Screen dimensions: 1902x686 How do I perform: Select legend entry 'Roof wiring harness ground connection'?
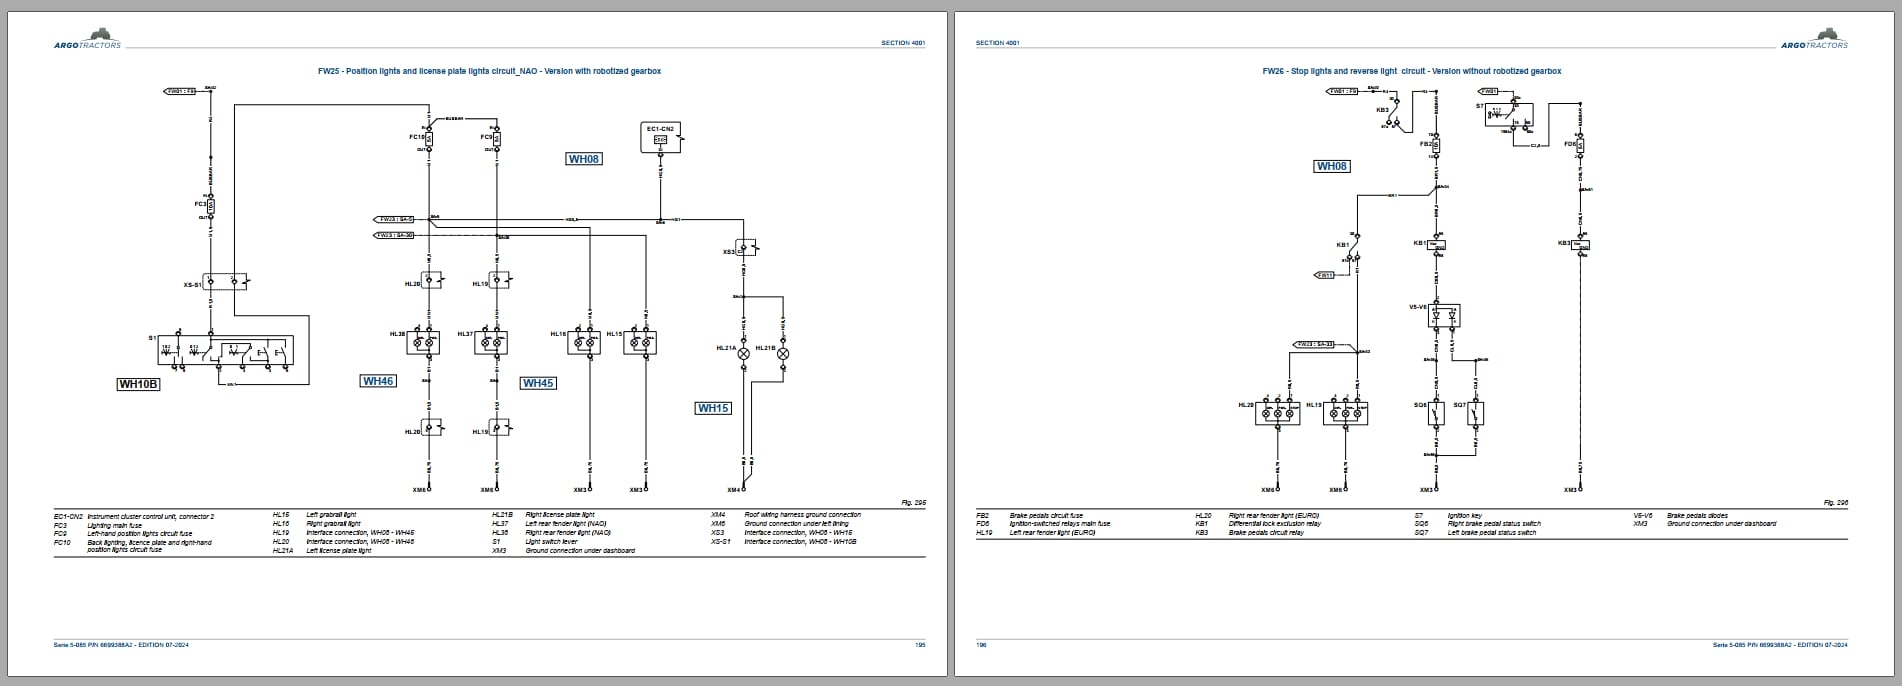point(802,515)
